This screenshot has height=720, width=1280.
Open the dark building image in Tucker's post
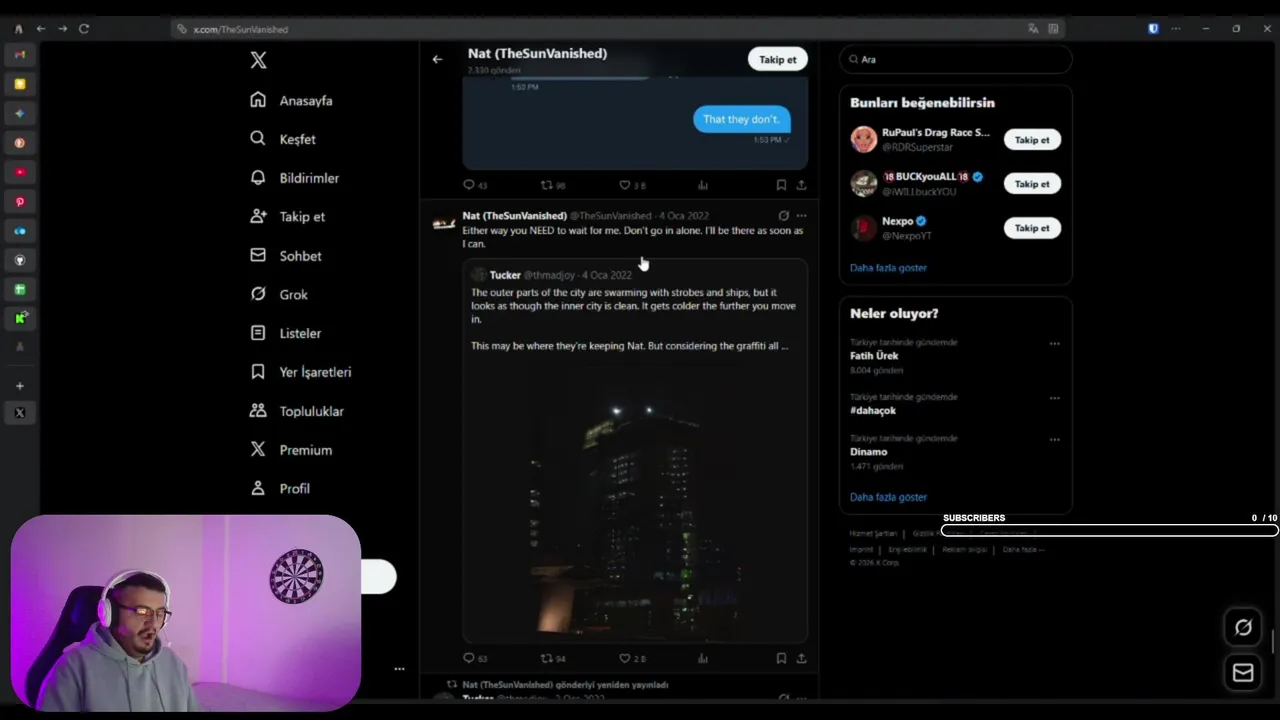click(x=635, y=500)
